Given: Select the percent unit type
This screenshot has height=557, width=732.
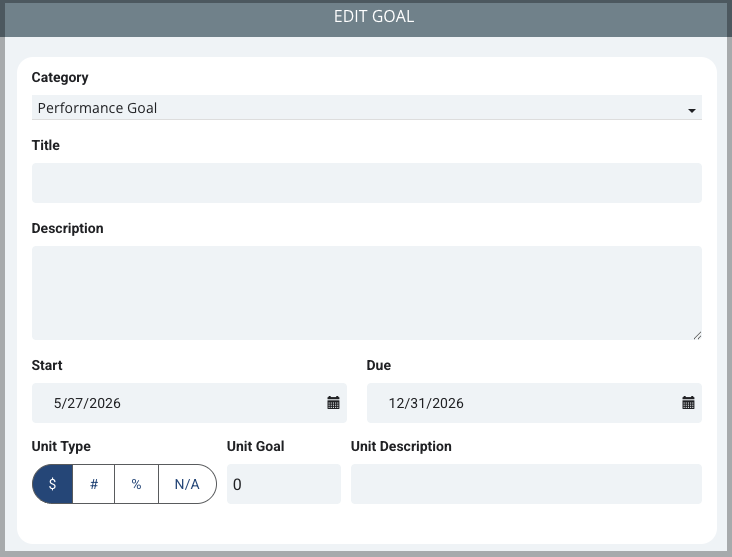Looking at the screenshot, I should tap(136, 484).
